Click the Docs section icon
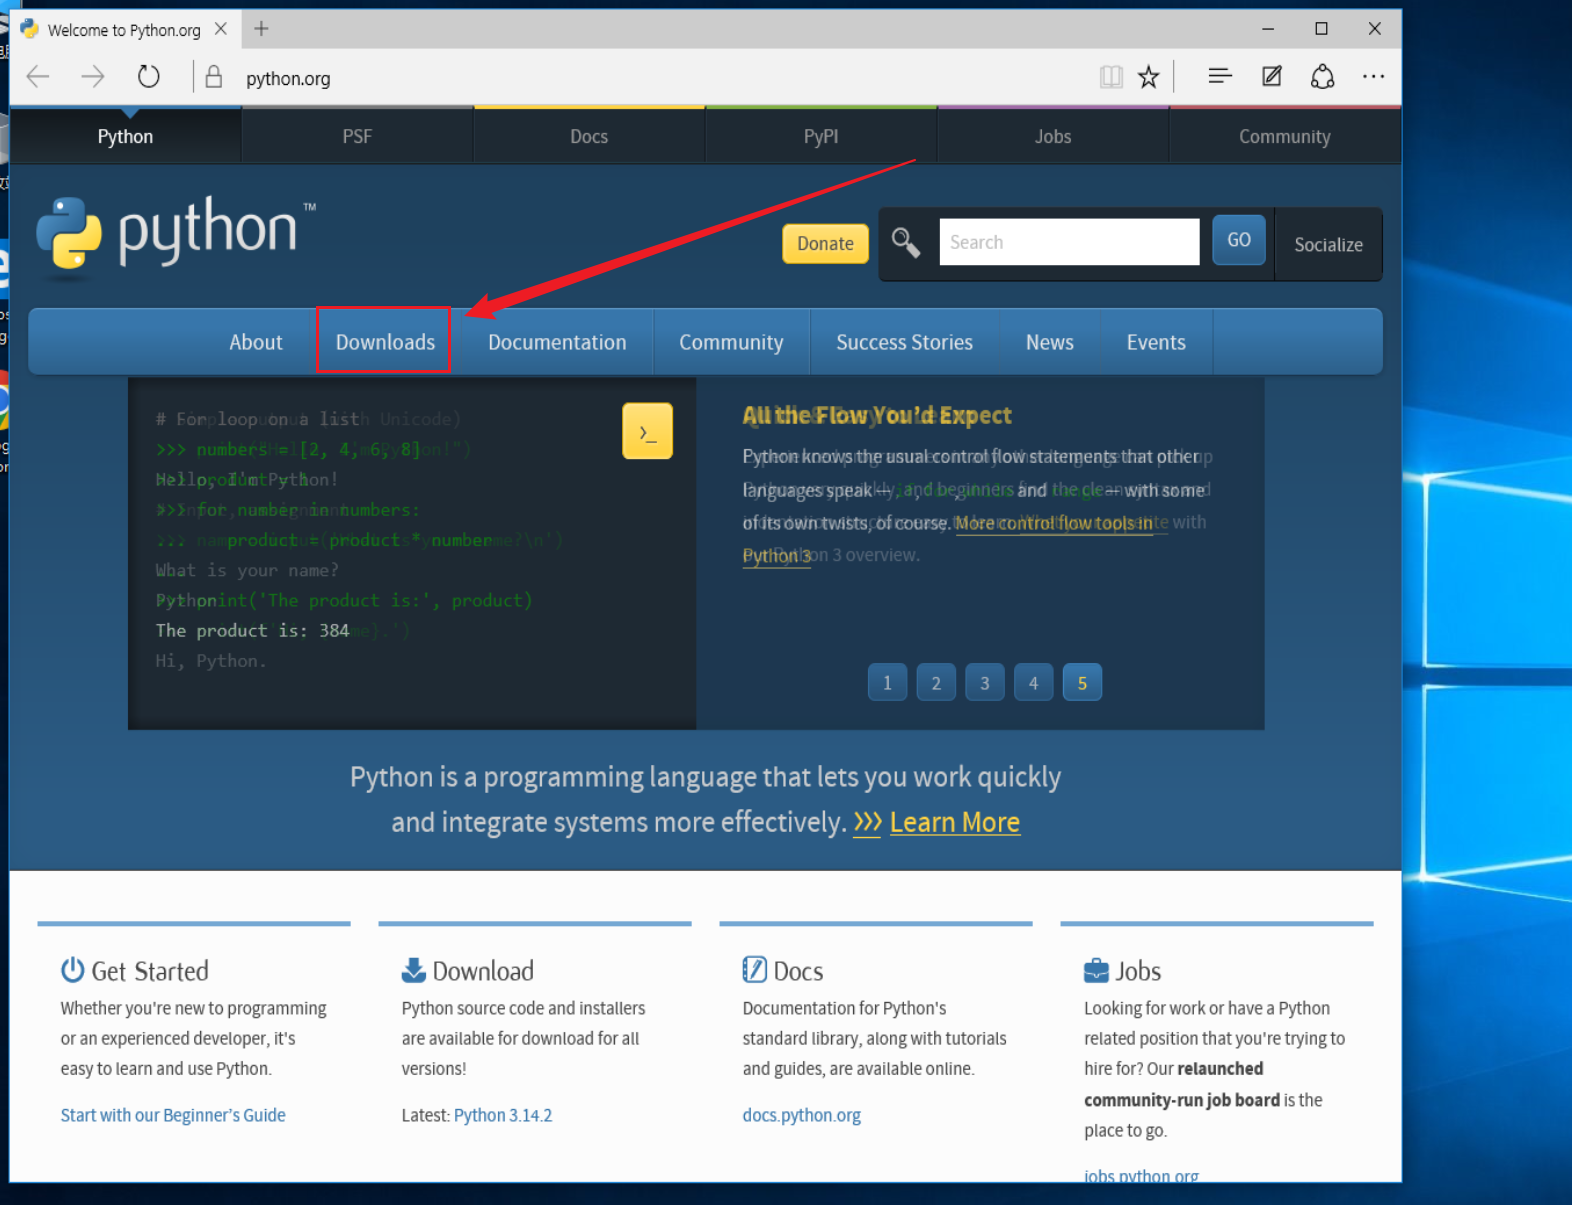This screenshot has height=1205, width=1572. click(754, 970)
